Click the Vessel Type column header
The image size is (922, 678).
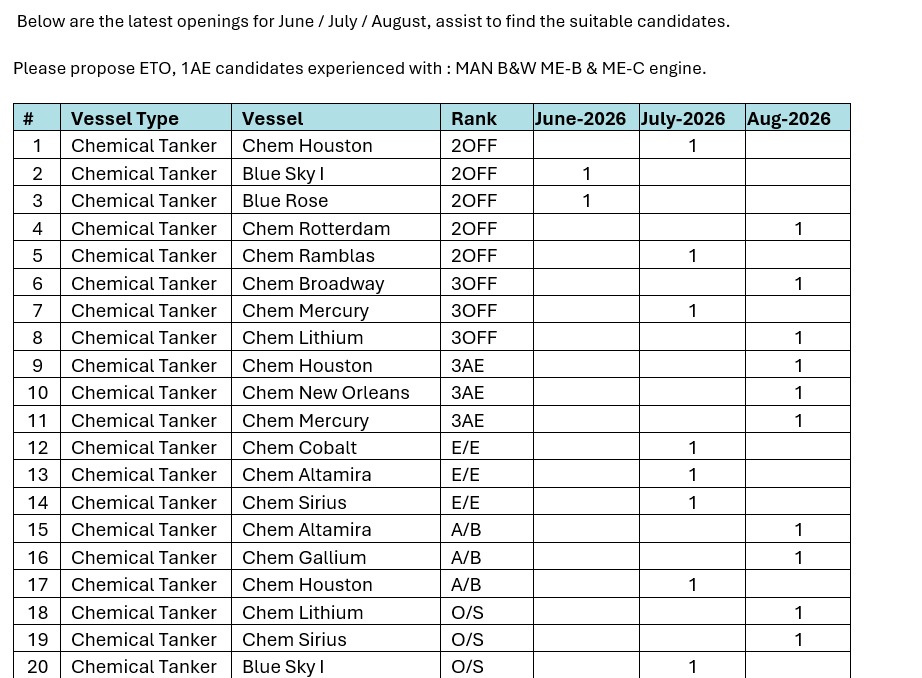[x=146, y=118]
